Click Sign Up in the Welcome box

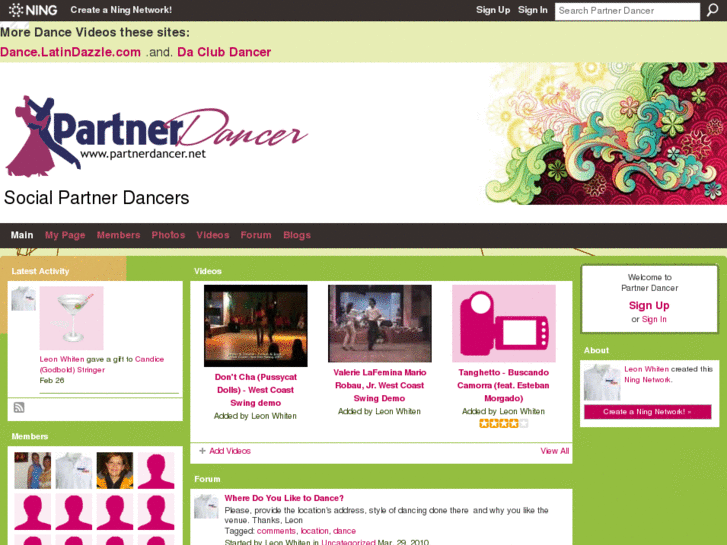(649, 306)
